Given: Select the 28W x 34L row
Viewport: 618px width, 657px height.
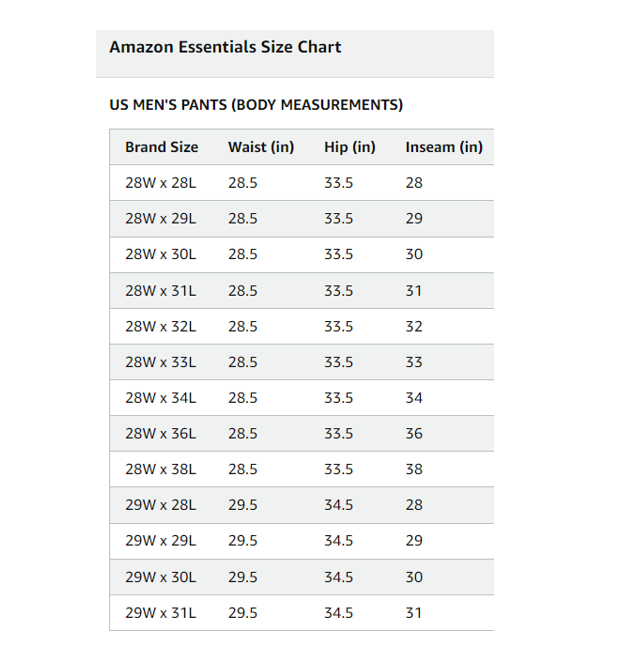Looking at the screenshot, I should point(302,398).
